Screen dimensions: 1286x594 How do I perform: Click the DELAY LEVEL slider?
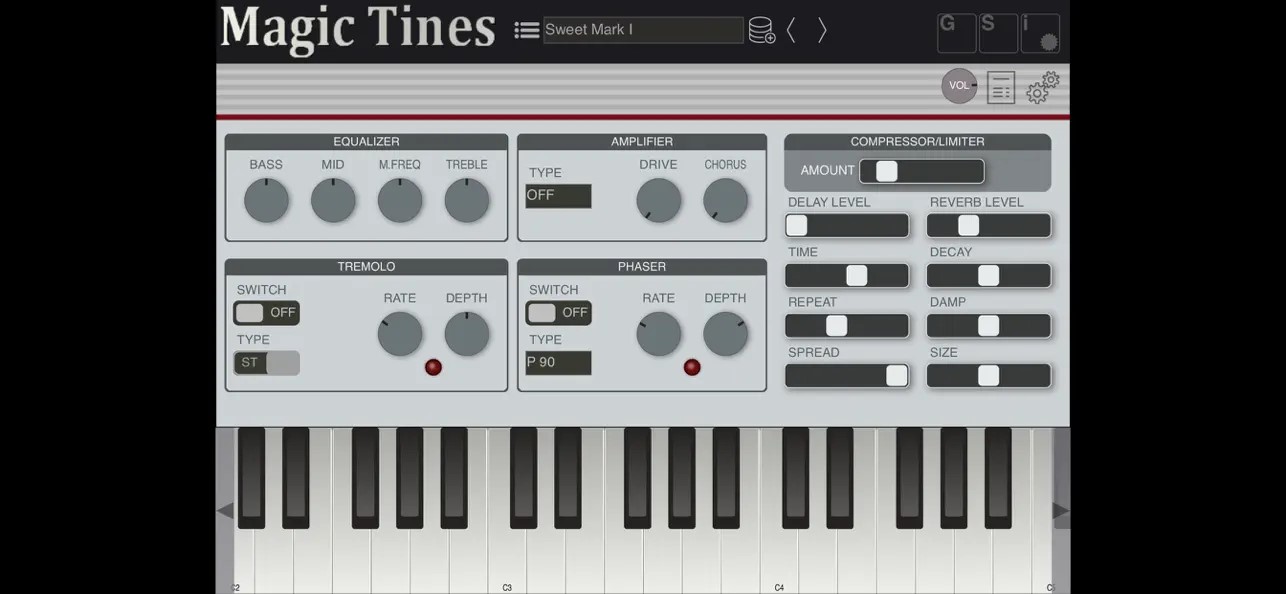(x=847, y=226)
